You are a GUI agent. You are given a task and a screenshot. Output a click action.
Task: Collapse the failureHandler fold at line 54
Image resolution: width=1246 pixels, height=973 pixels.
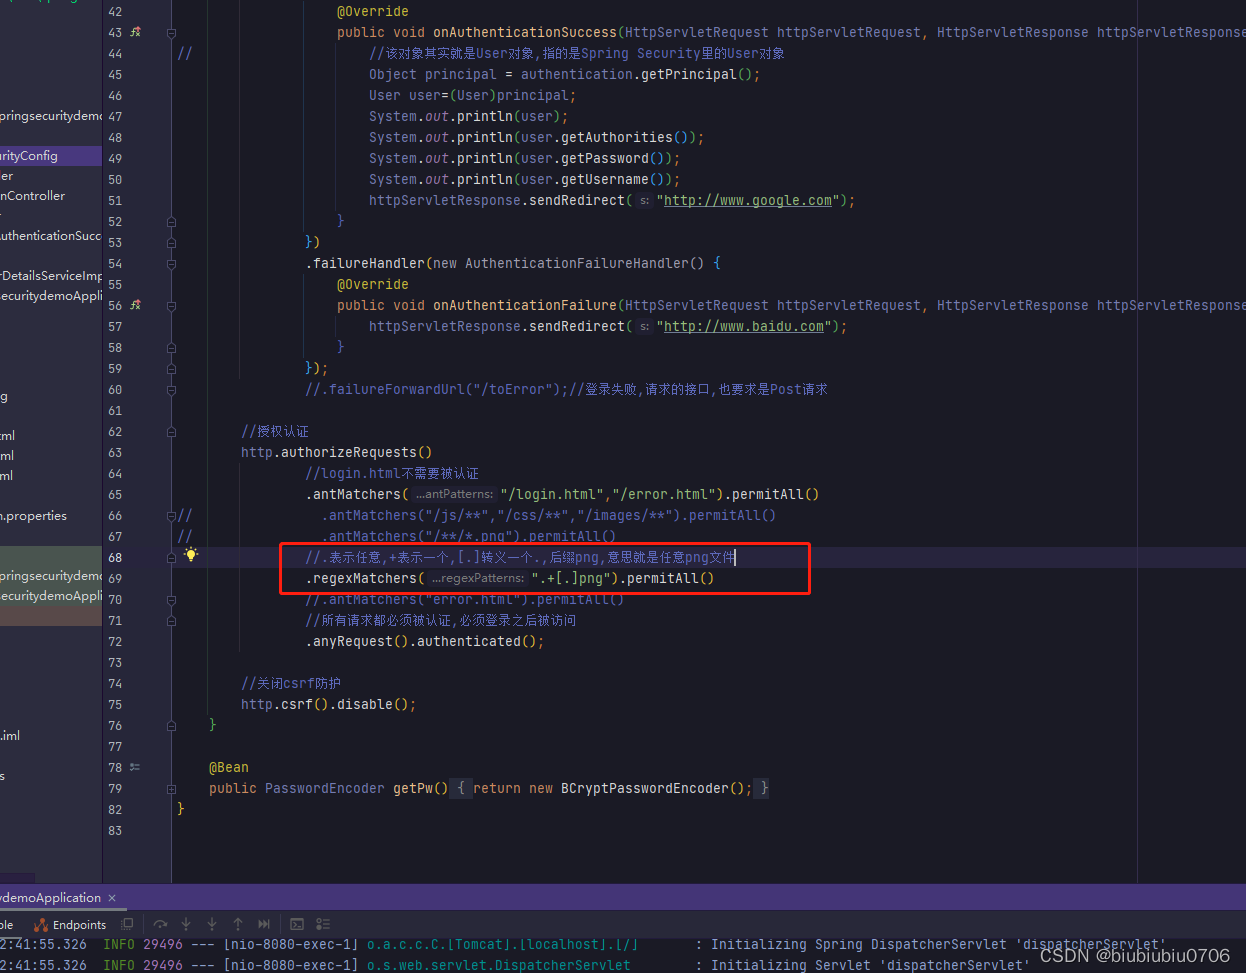171,263
